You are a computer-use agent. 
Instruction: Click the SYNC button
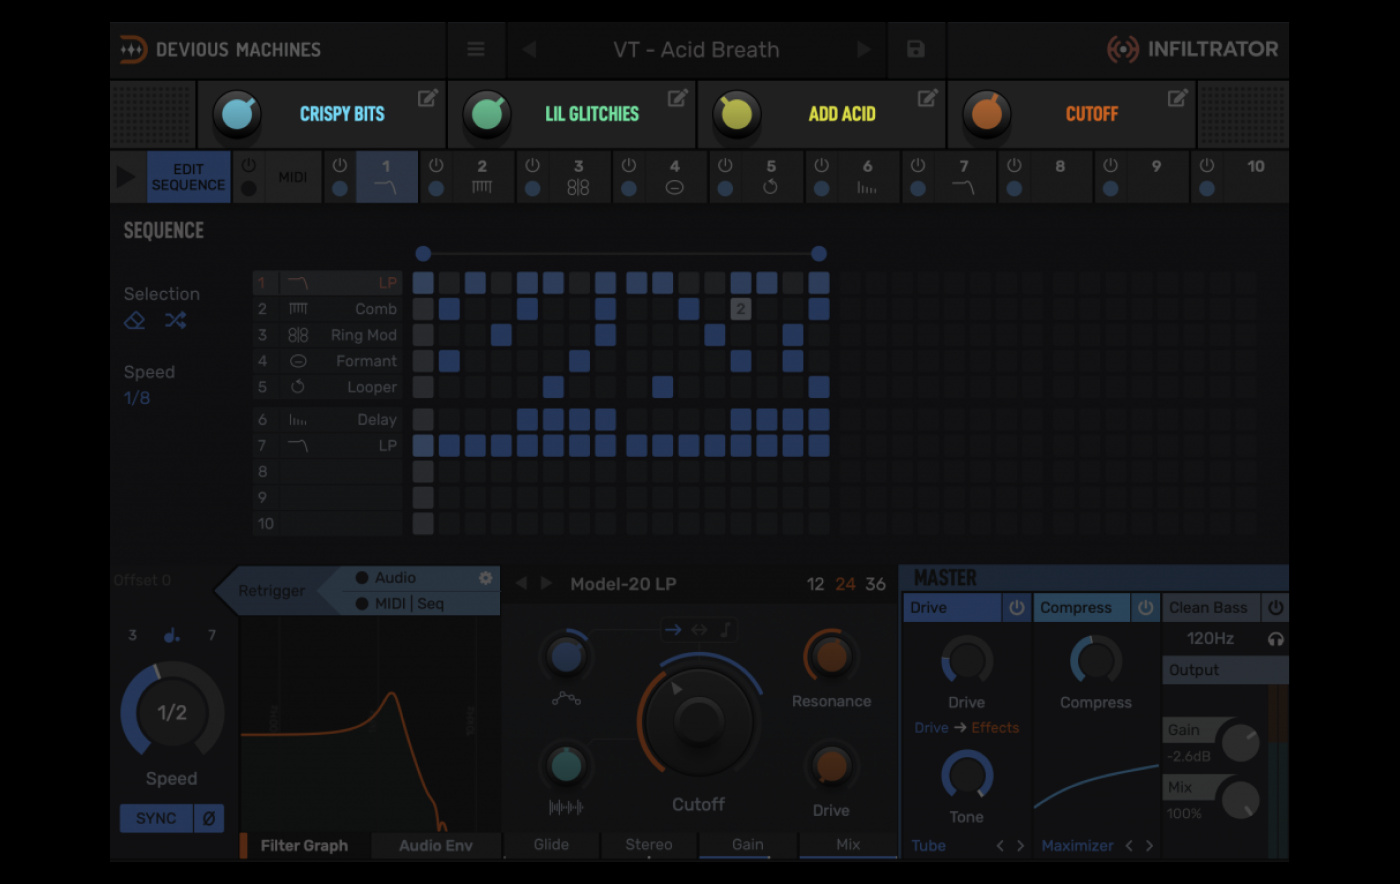pos(156,818)
